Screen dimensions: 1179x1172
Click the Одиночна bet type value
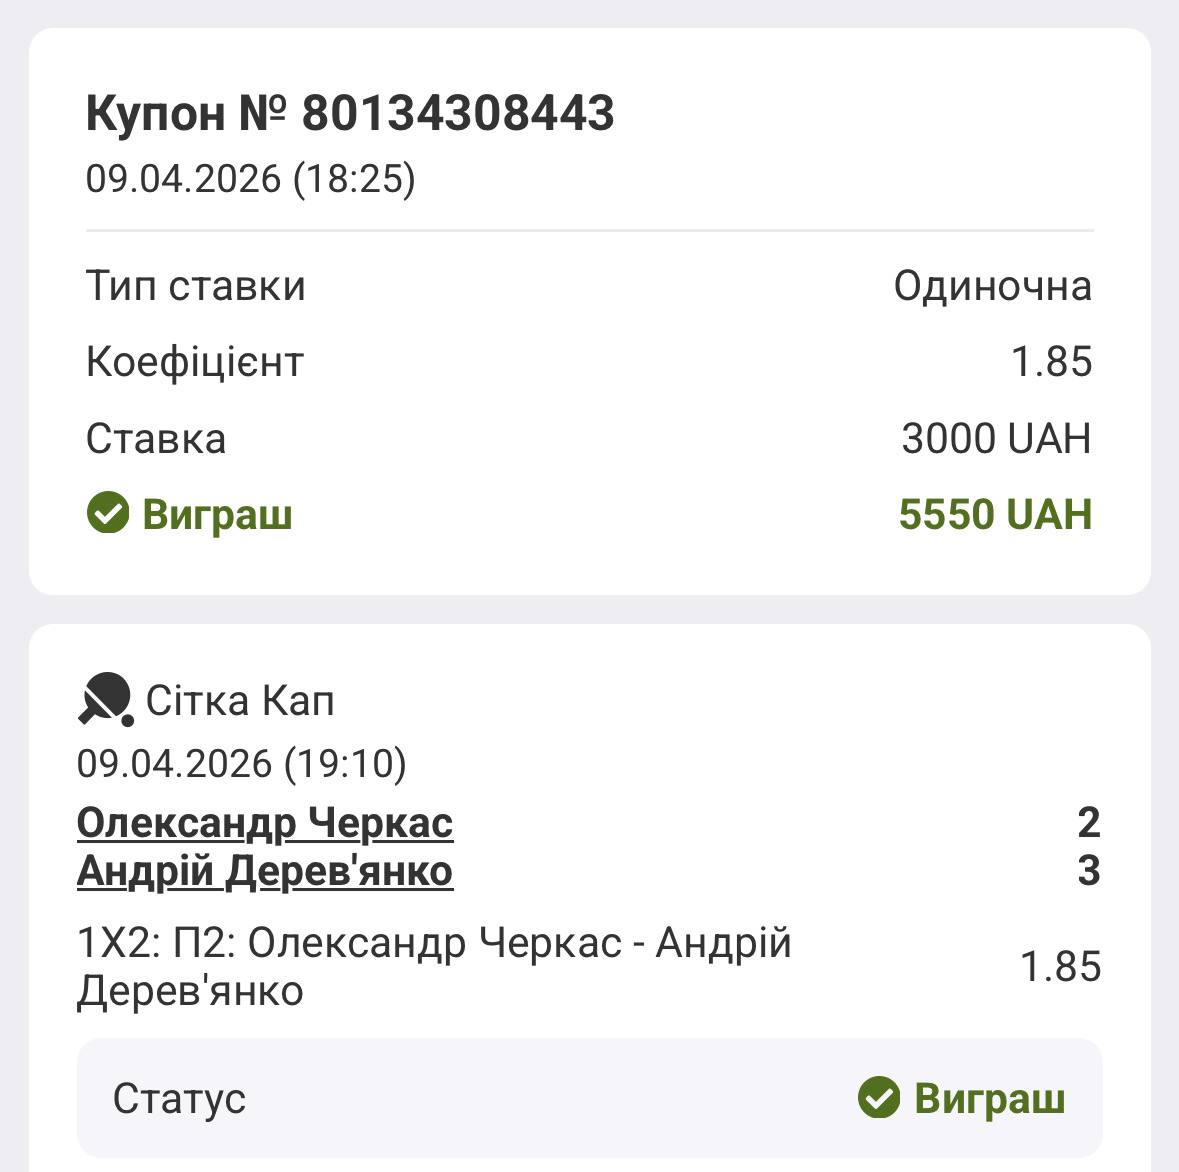tap(992, 286)
